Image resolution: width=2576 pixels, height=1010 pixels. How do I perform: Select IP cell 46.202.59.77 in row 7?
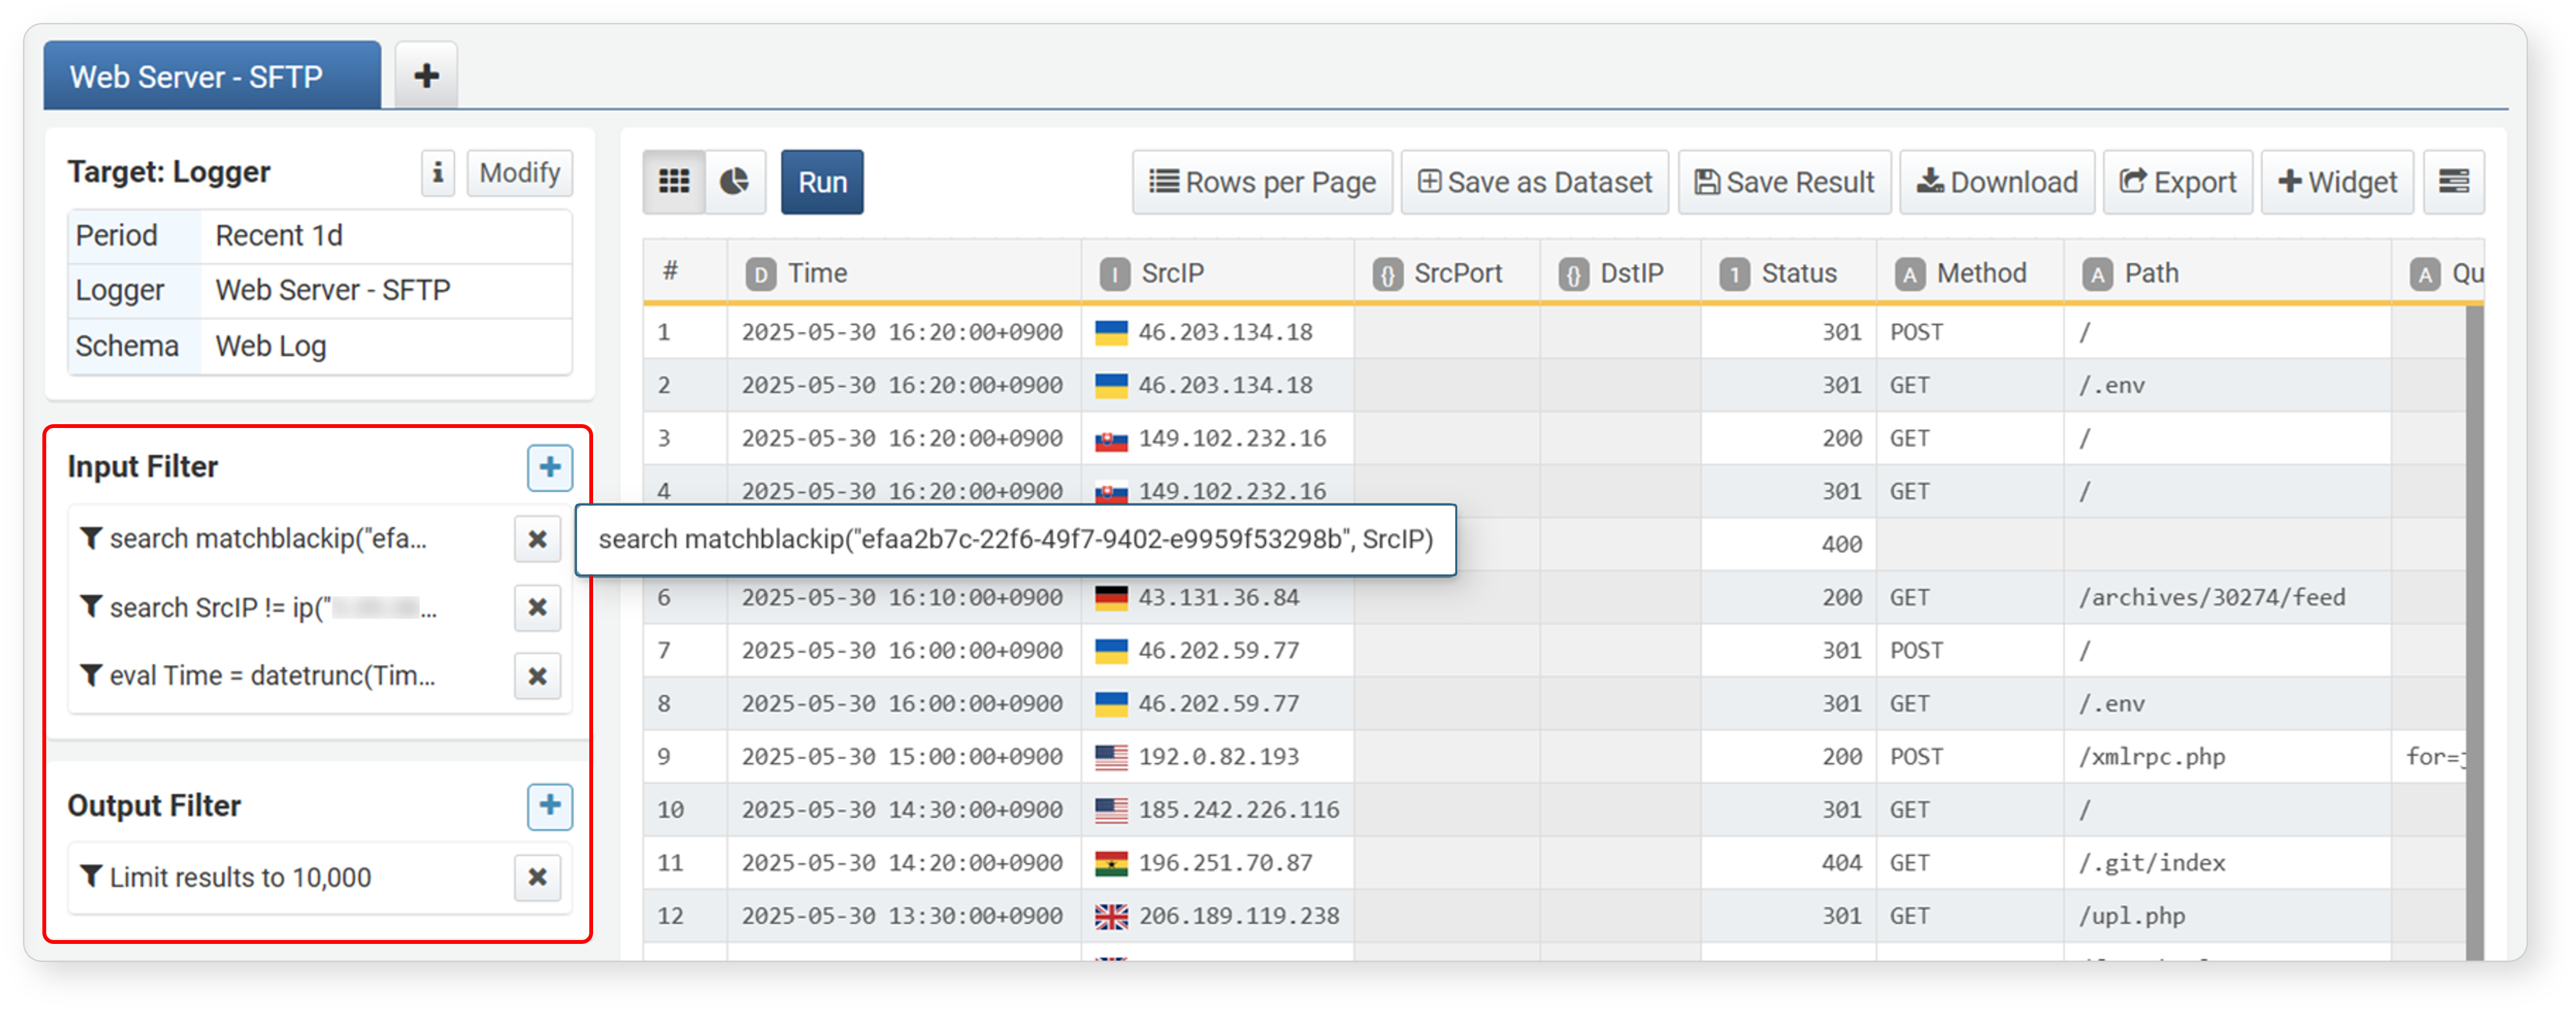pyautogui.click(x=1218, y=651)
